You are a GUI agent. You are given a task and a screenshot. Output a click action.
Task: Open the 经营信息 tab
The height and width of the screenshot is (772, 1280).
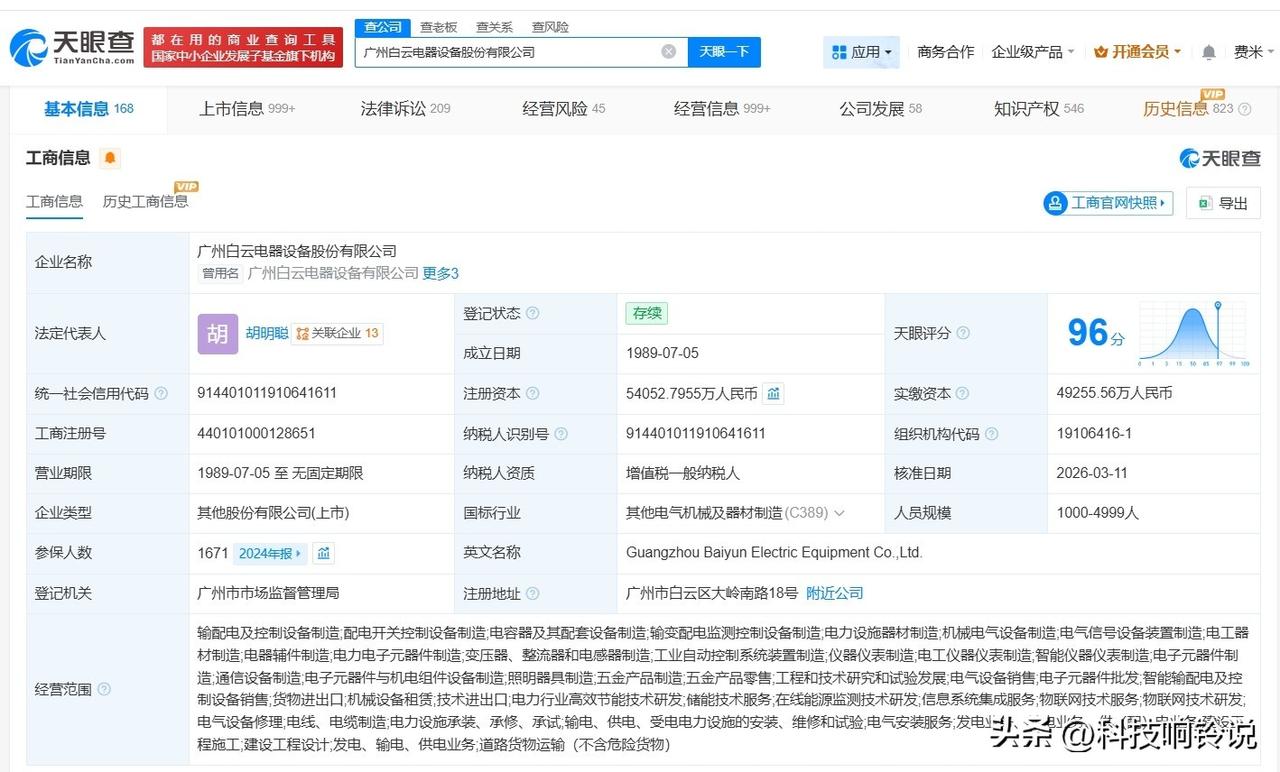[x=722, y=109]
